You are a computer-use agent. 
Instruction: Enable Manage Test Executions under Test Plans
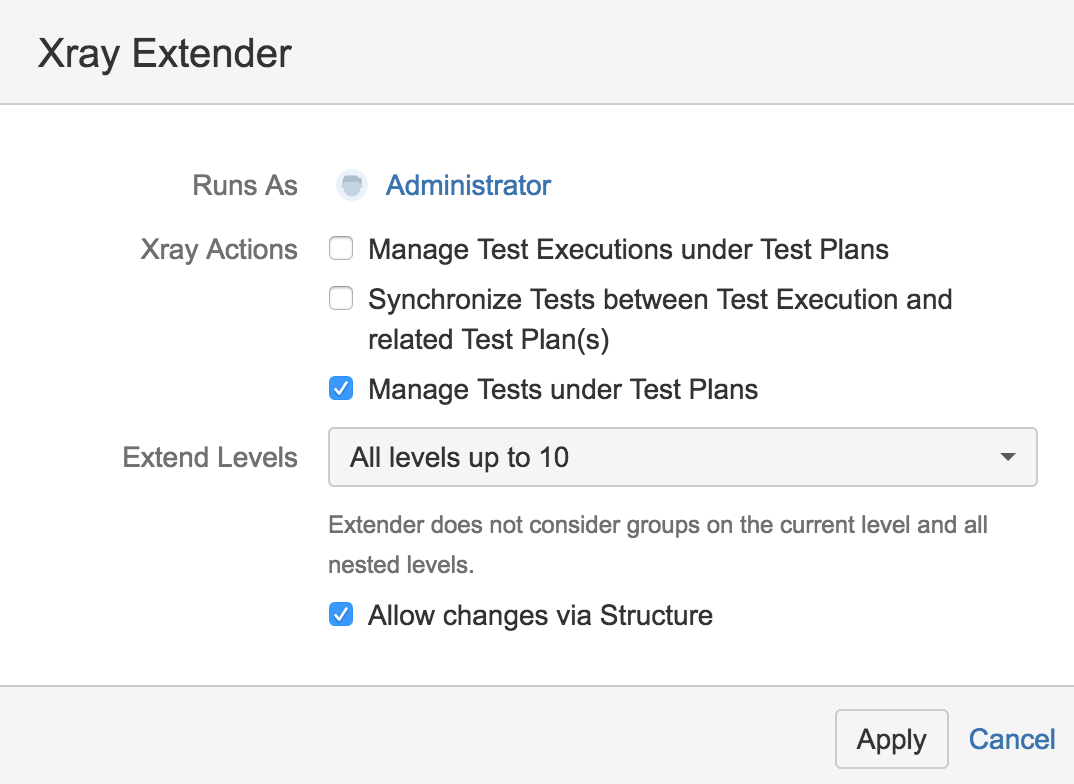[341, 249]
